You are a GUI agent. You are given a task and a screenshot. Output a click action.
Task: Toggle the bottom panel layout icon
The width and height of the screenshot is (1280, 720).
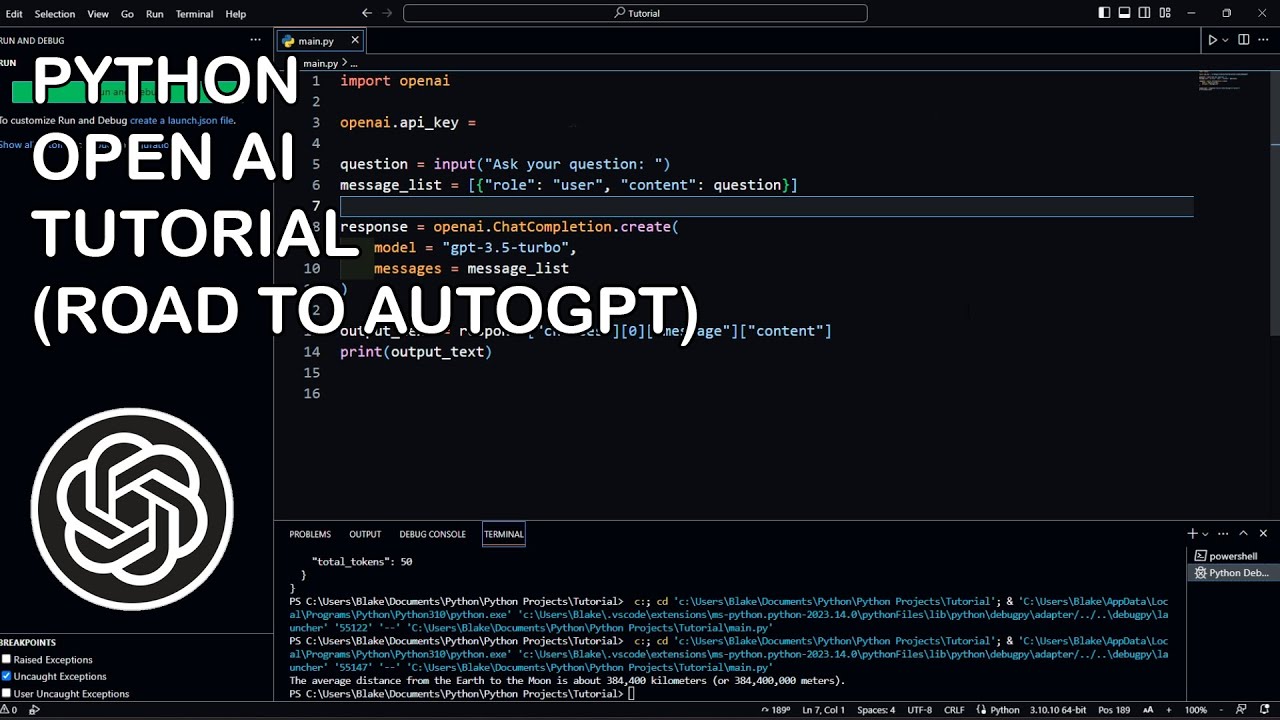[x=1124, y=13]
